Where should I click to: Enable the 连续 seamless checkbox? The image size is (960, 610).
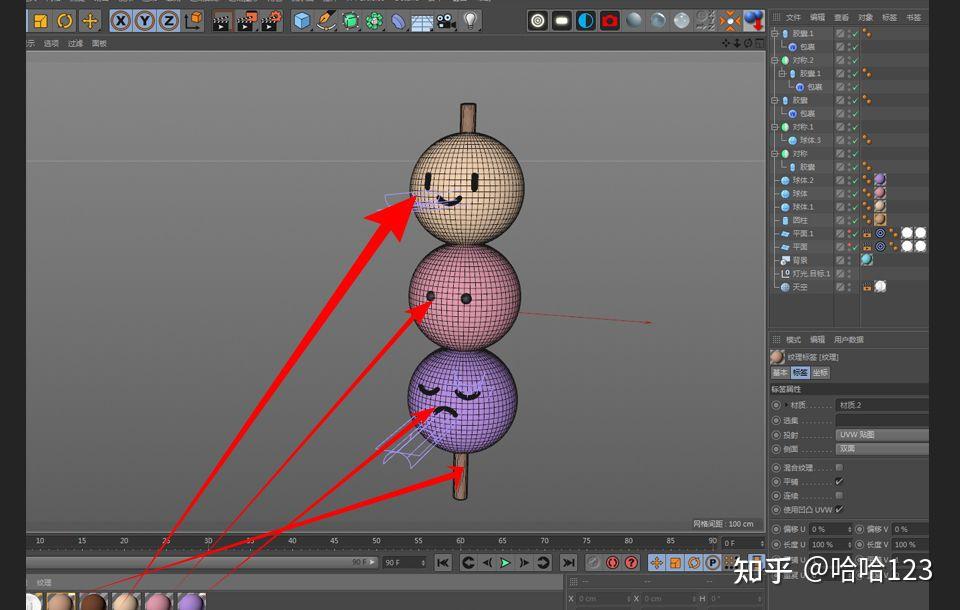[x=839, y=495]
